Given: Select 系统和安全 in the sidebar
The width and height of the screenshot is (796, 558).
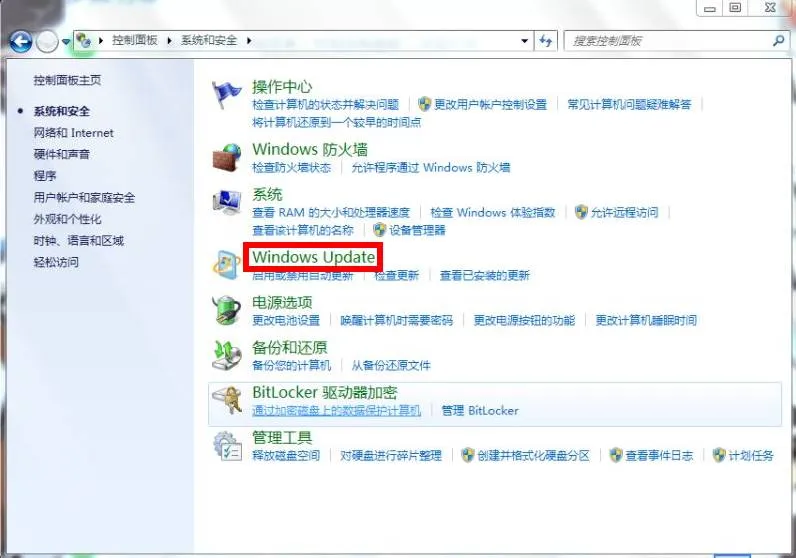Looking at the screenshot, I should pos(61,111).
